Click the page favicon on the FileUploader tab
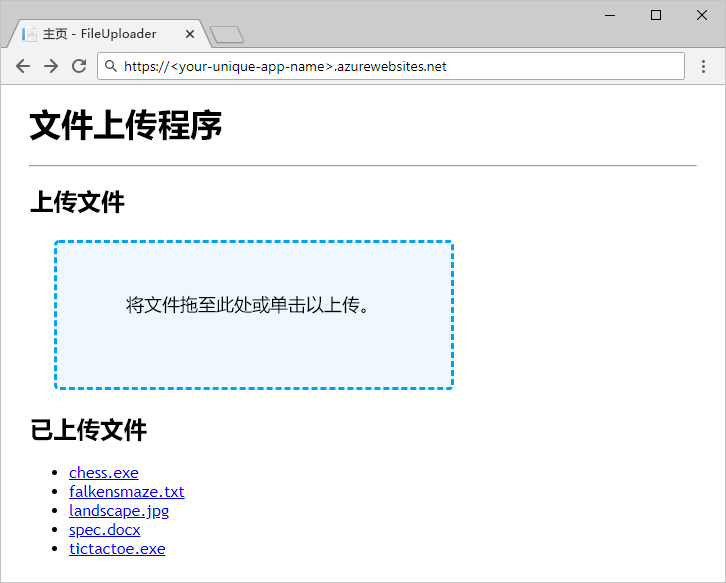 [29, 34]
